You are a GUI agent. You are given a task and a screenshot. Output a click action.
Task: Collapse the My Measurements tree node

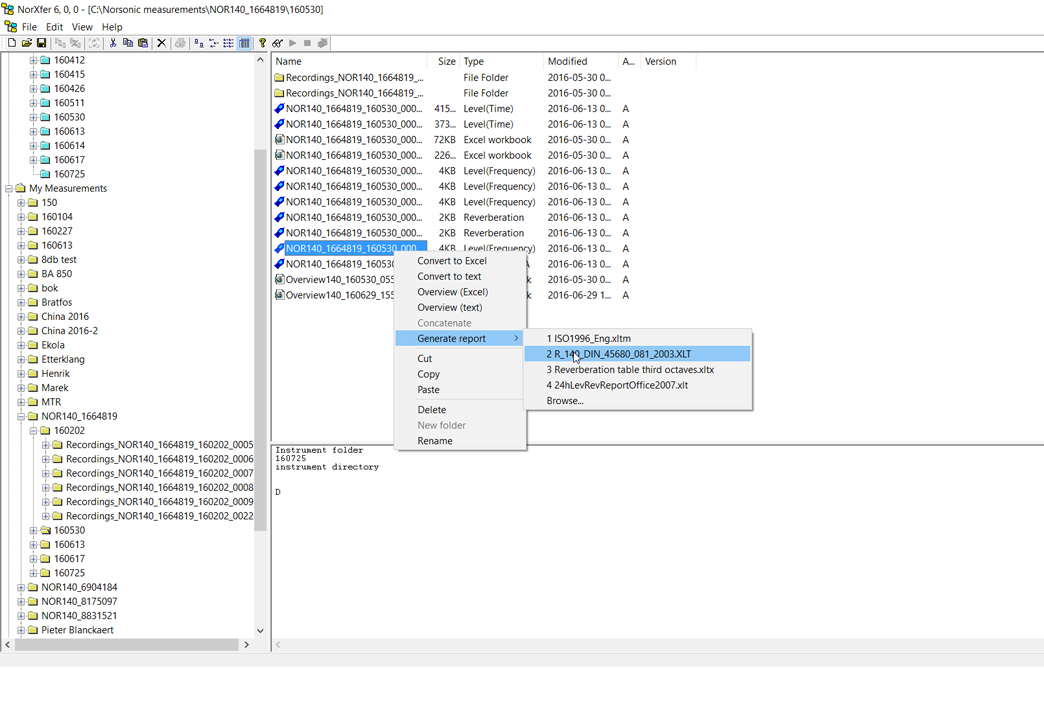pyautogui.click(x=9, y=188)
